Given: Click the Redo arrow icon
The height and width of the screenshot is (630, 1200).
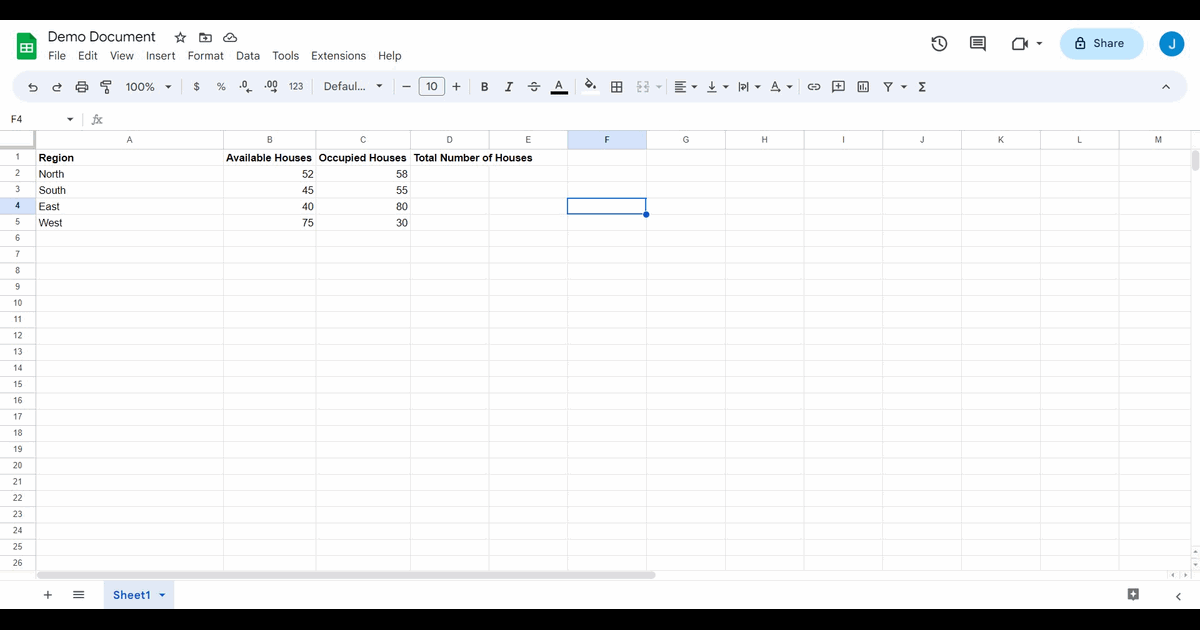Looking at the screenshot, I should tap(57, 87).
